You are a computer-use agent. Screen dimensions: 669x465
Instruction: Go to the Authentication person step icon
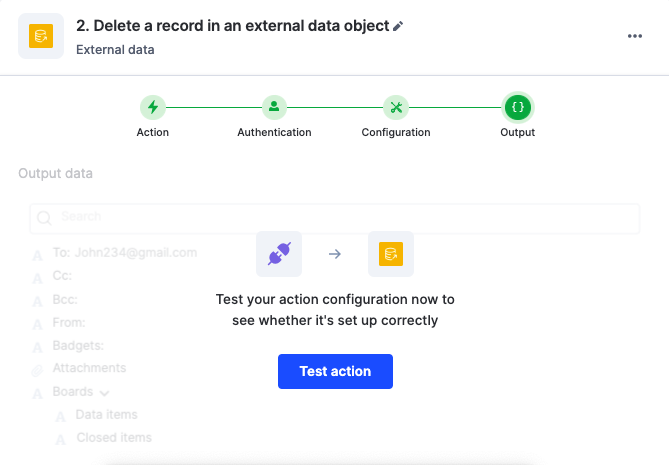coord(274,107)
